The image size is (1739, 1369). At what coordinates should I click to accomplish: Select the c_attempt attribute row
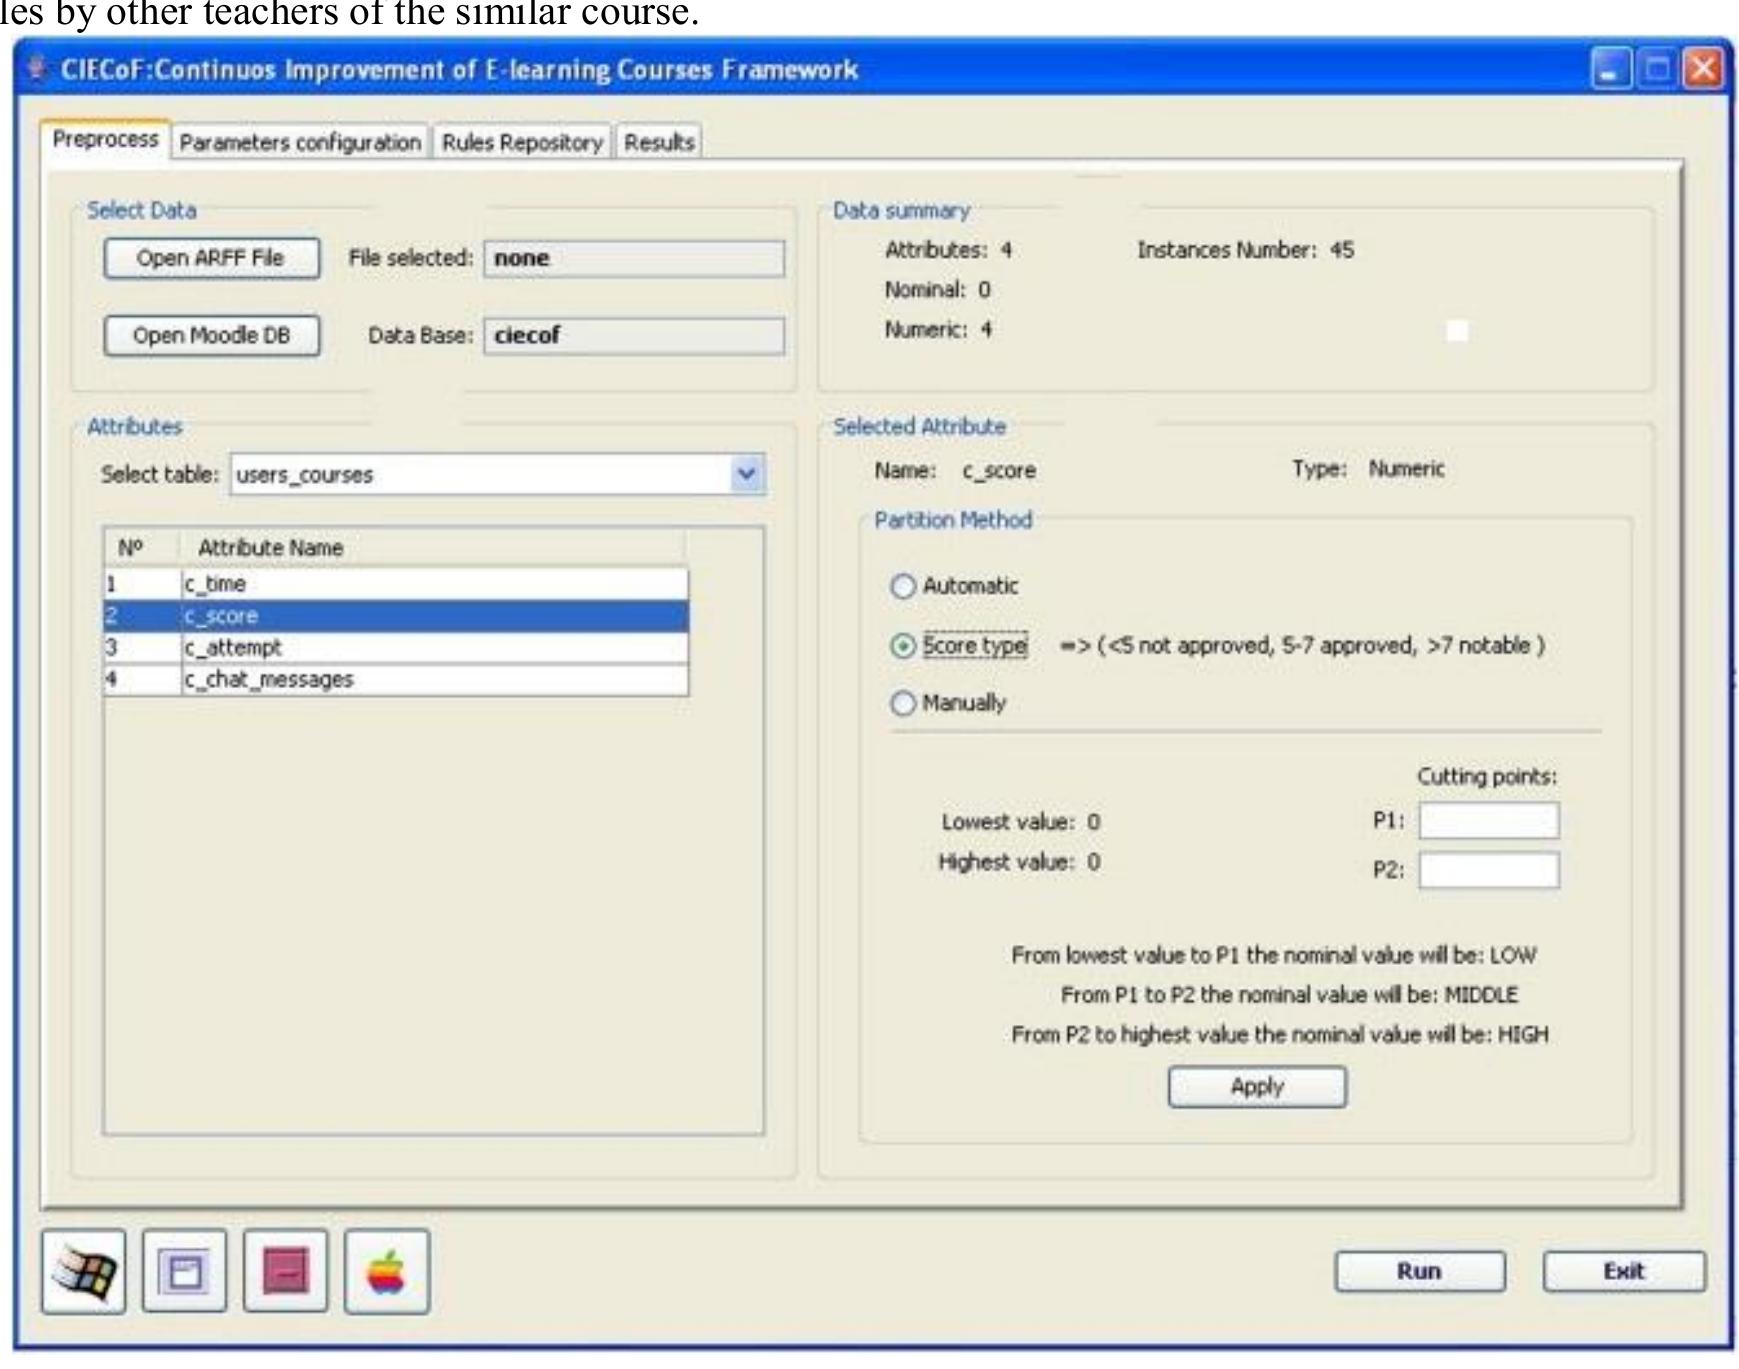click(x=396, y=648)
